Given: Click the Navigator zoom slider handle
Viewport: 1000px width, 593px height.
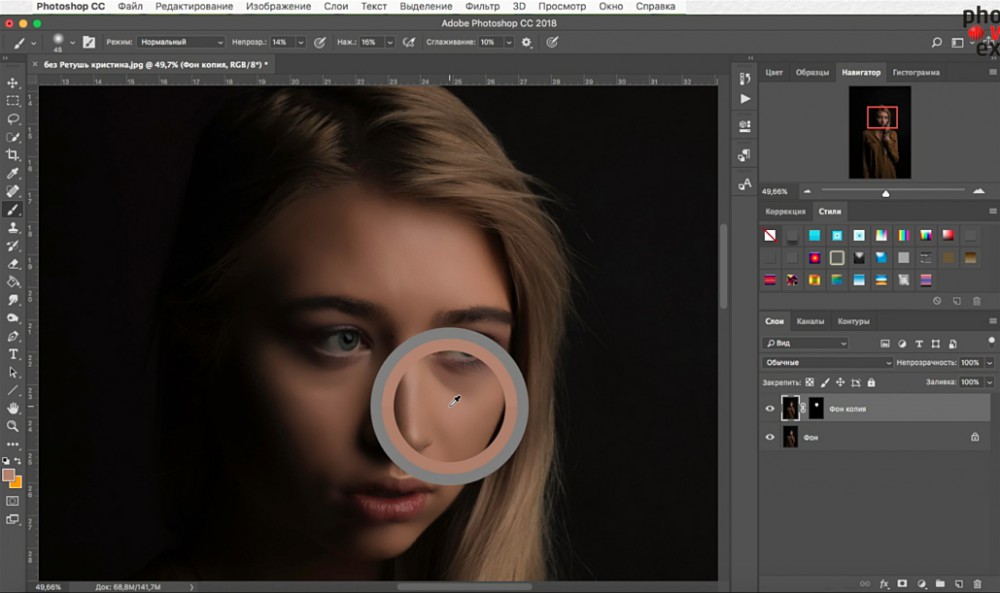Looking at the screenshot, I should 885,193.
